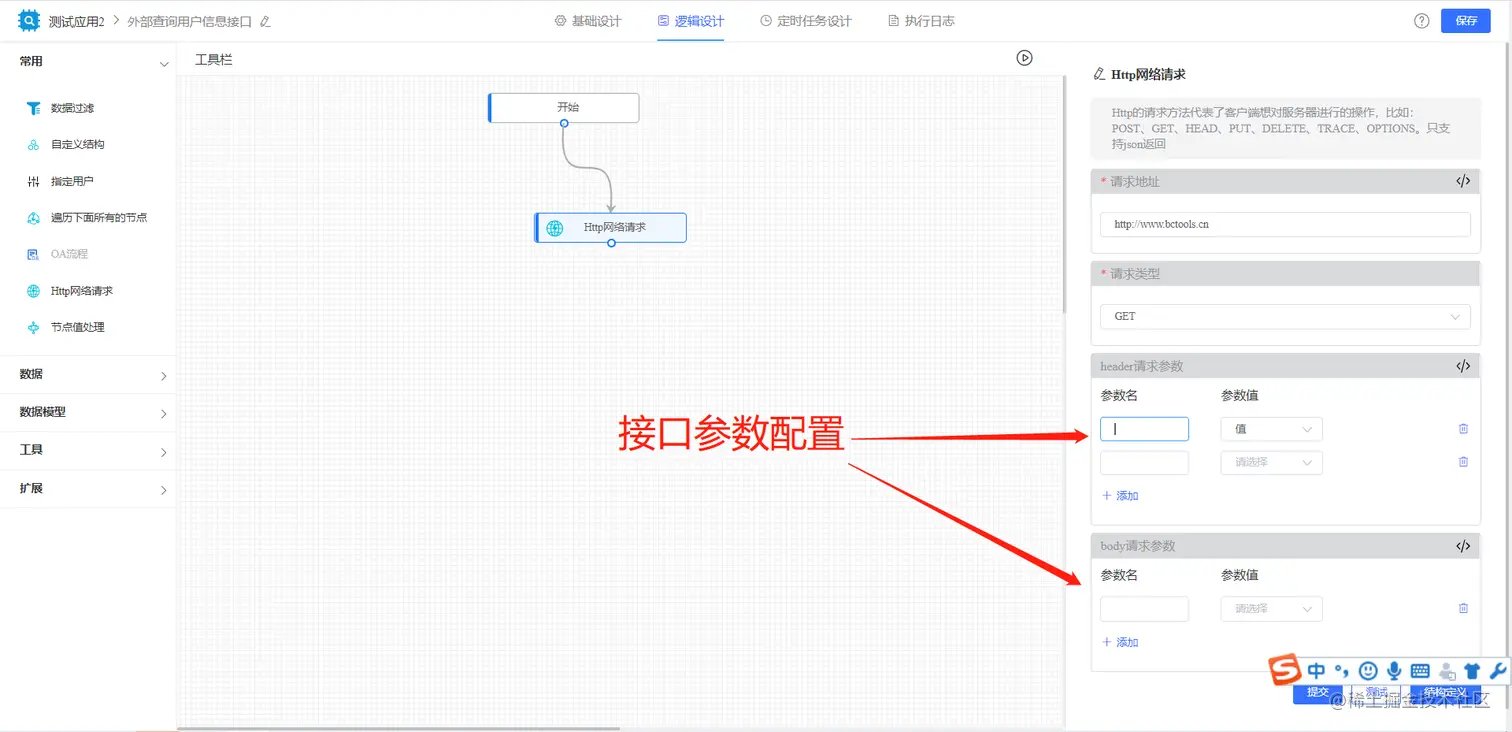Toggle code mode for body请求参数
The width and height of the screenshot is (1512, 732).
point(1463,546)
